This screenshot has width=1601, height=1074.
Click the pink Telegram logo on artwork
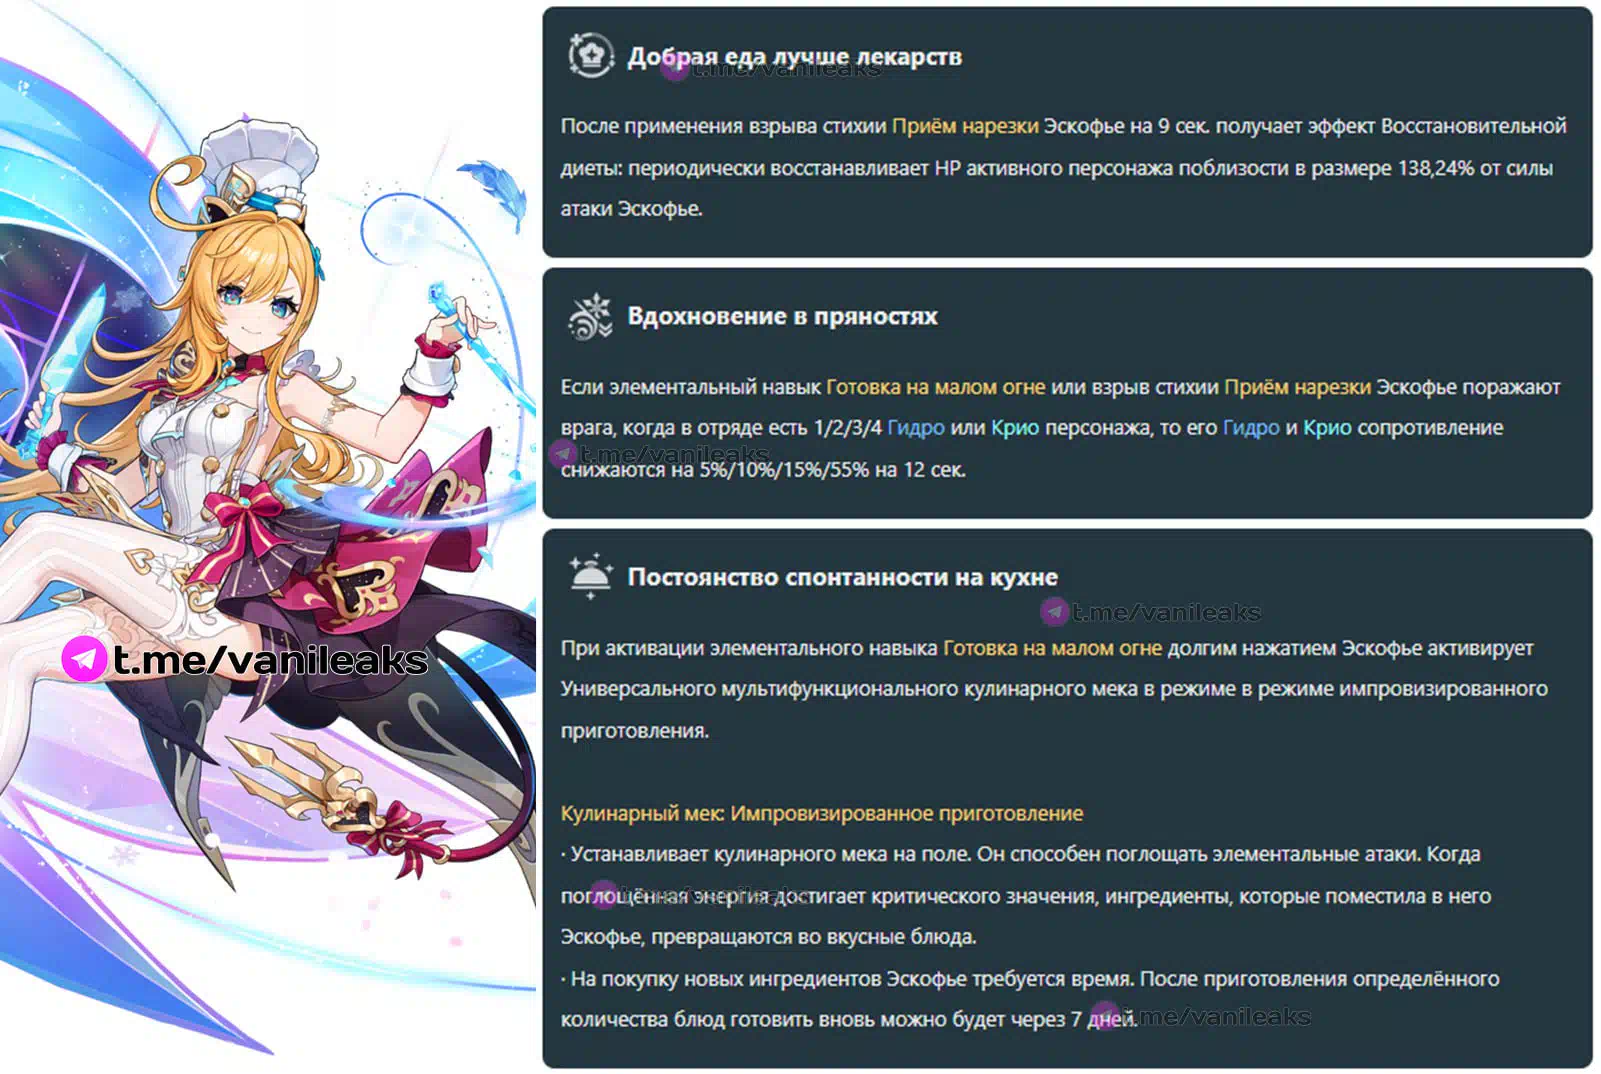pos(84,660)
